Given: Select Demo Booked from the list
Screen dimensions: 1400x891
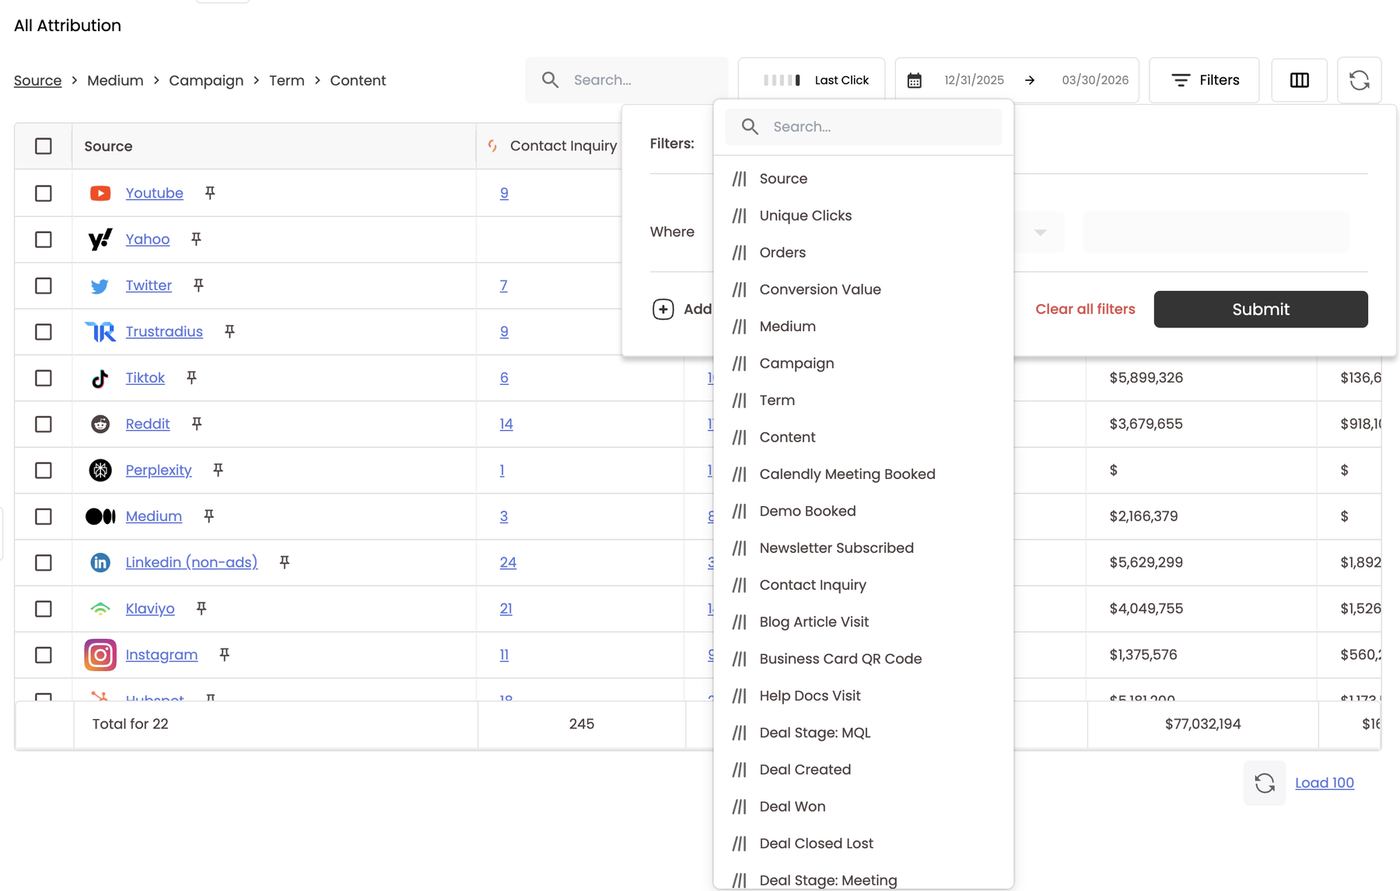Looking at the screenshot, I should point(863,511).
